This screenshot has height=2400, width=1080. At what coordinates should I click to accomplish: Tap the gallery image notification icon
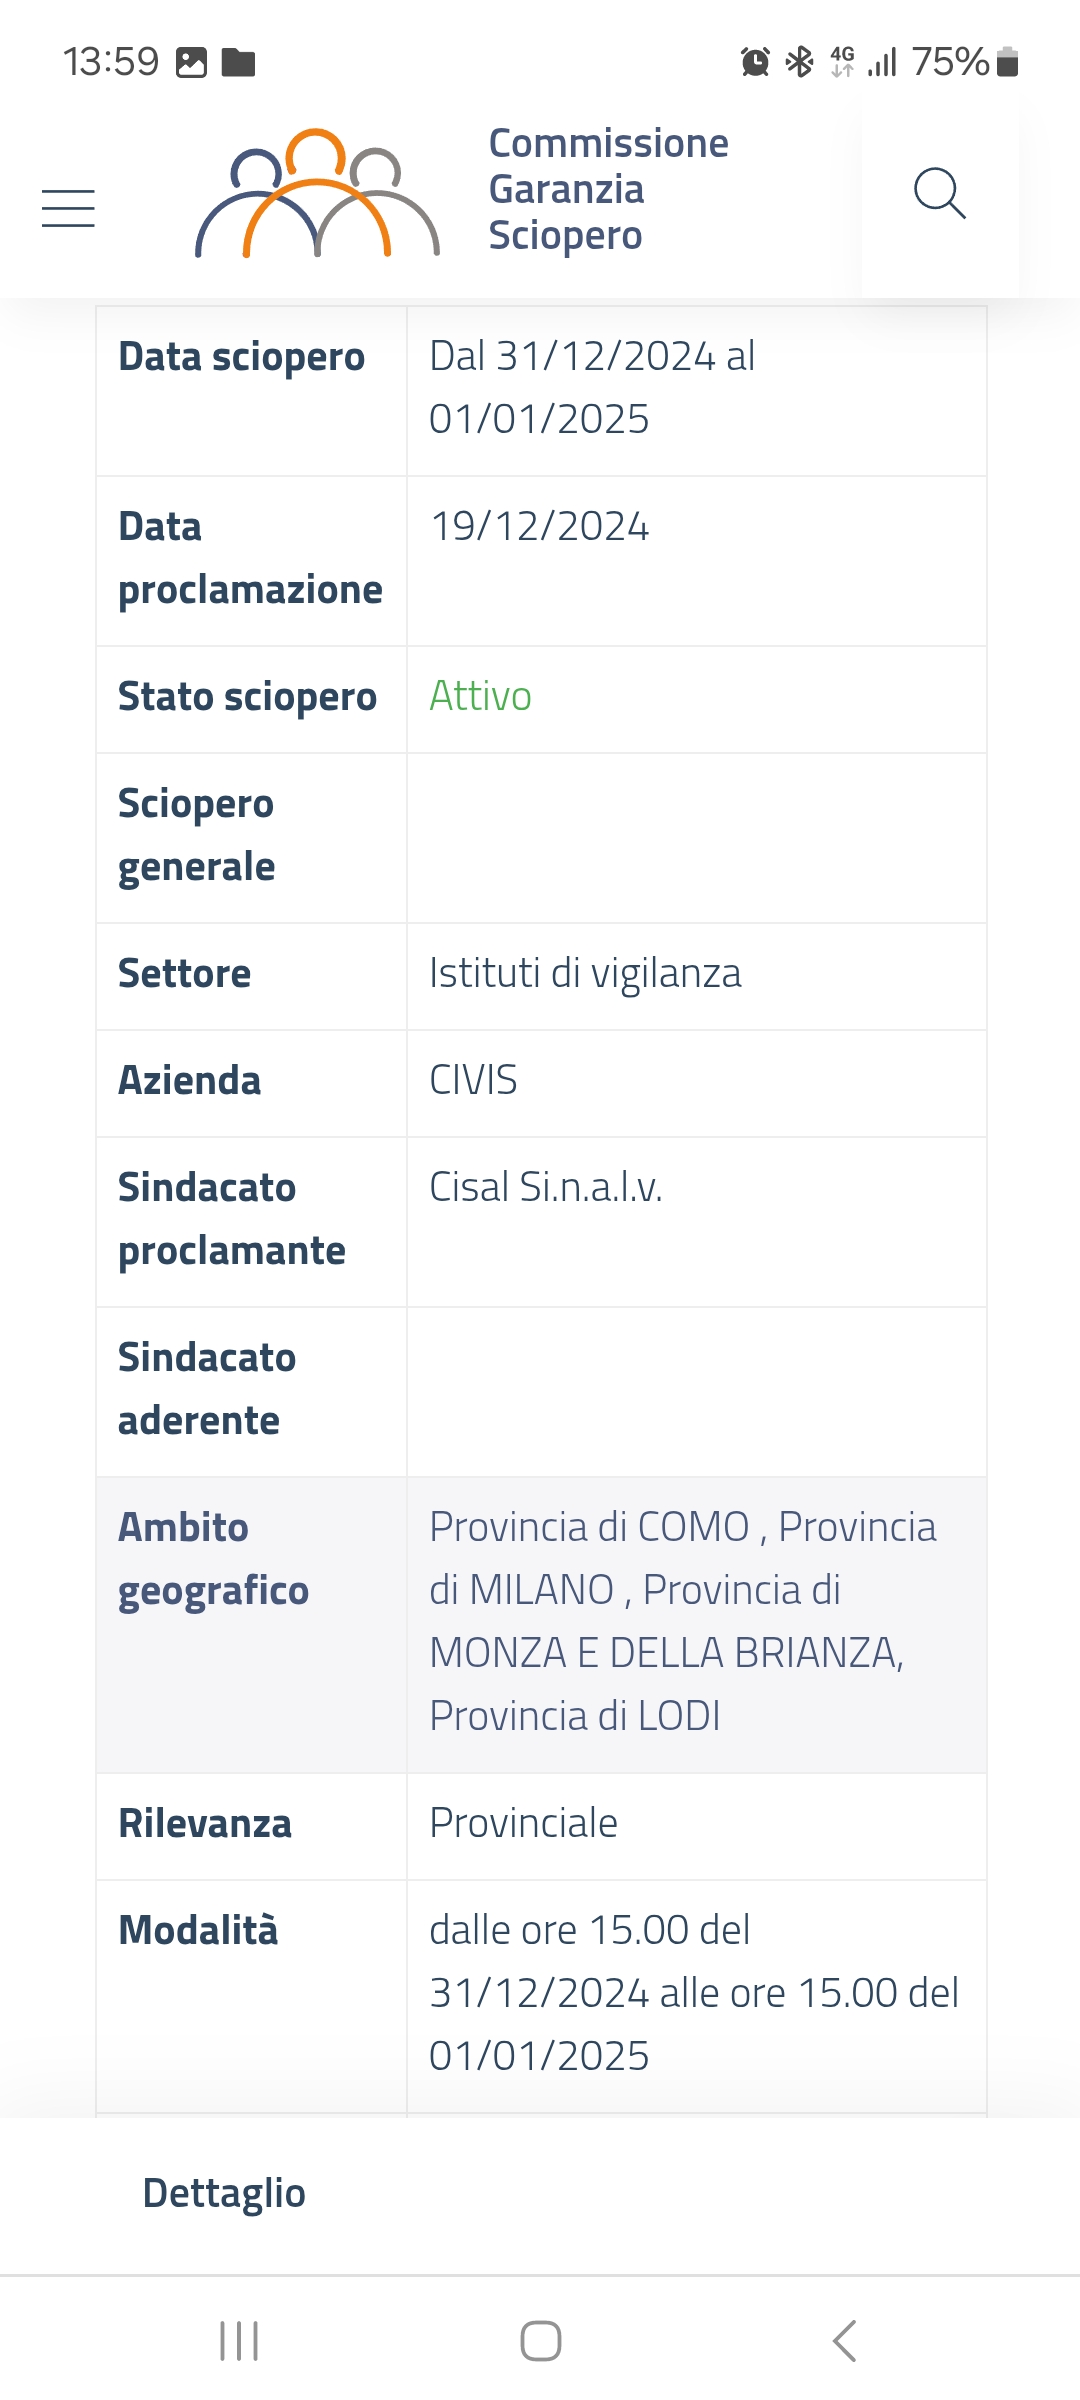pos(191,62)
